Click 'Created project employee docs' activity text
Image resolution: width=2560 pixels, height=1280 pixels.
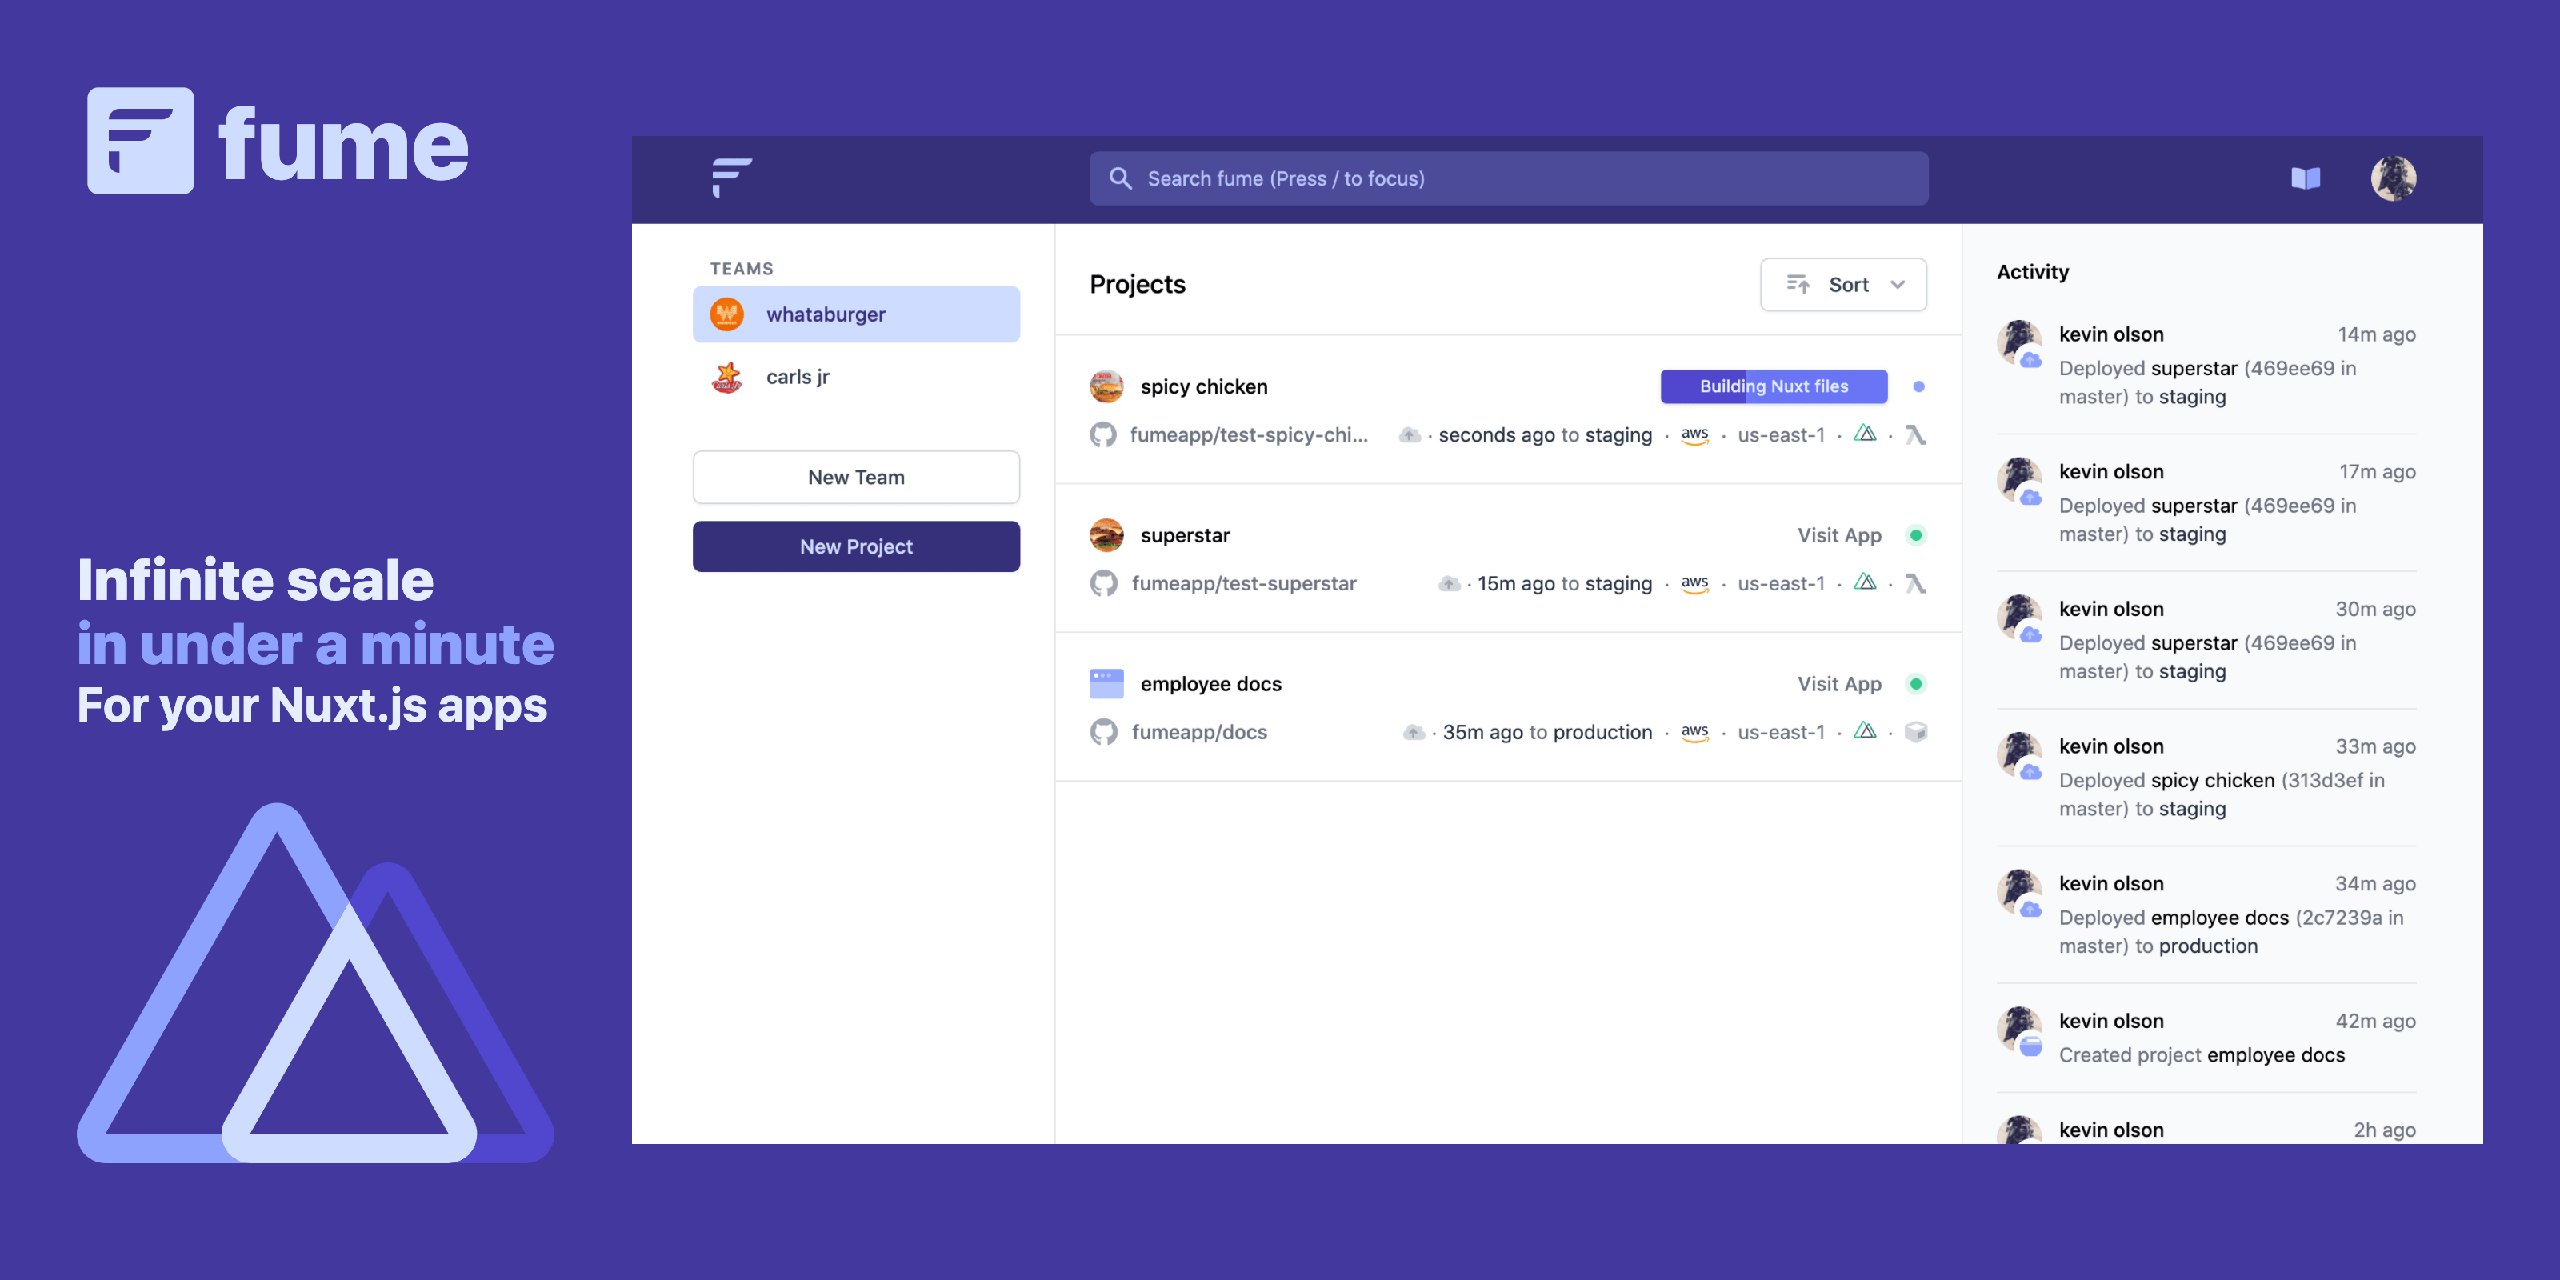coord(2202,1055)
